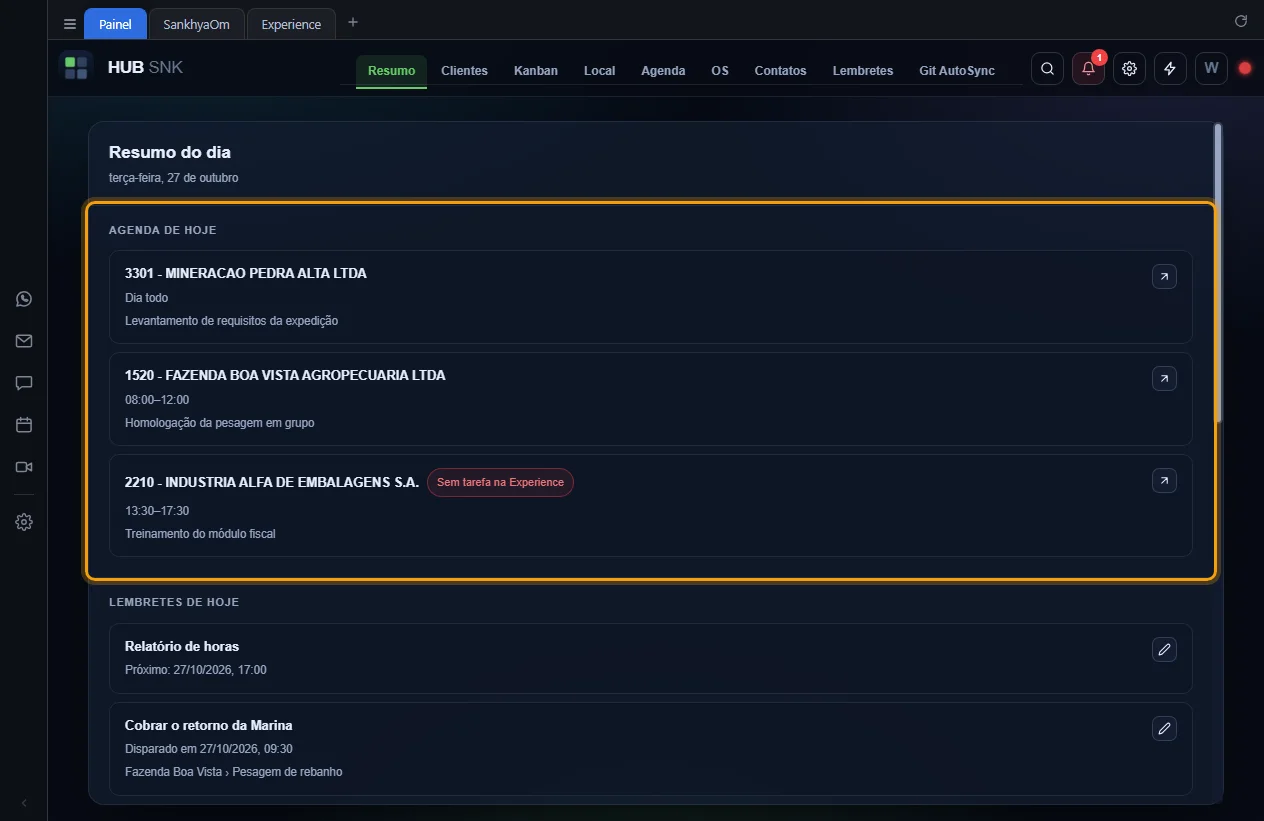1264x821 pixels.
Task: Edit the Cobrar o retorno da Marina reminder
Action: (1164, 728)
